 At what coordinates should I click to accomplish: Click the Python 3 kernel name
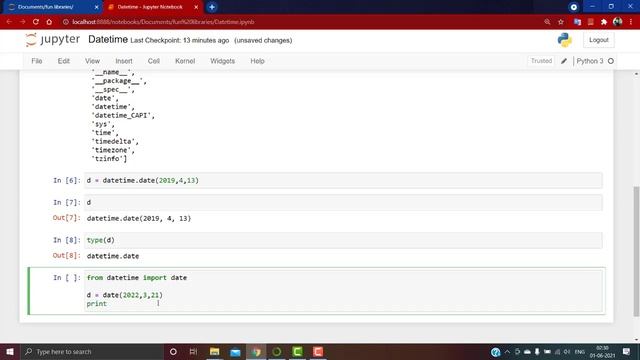590,61
